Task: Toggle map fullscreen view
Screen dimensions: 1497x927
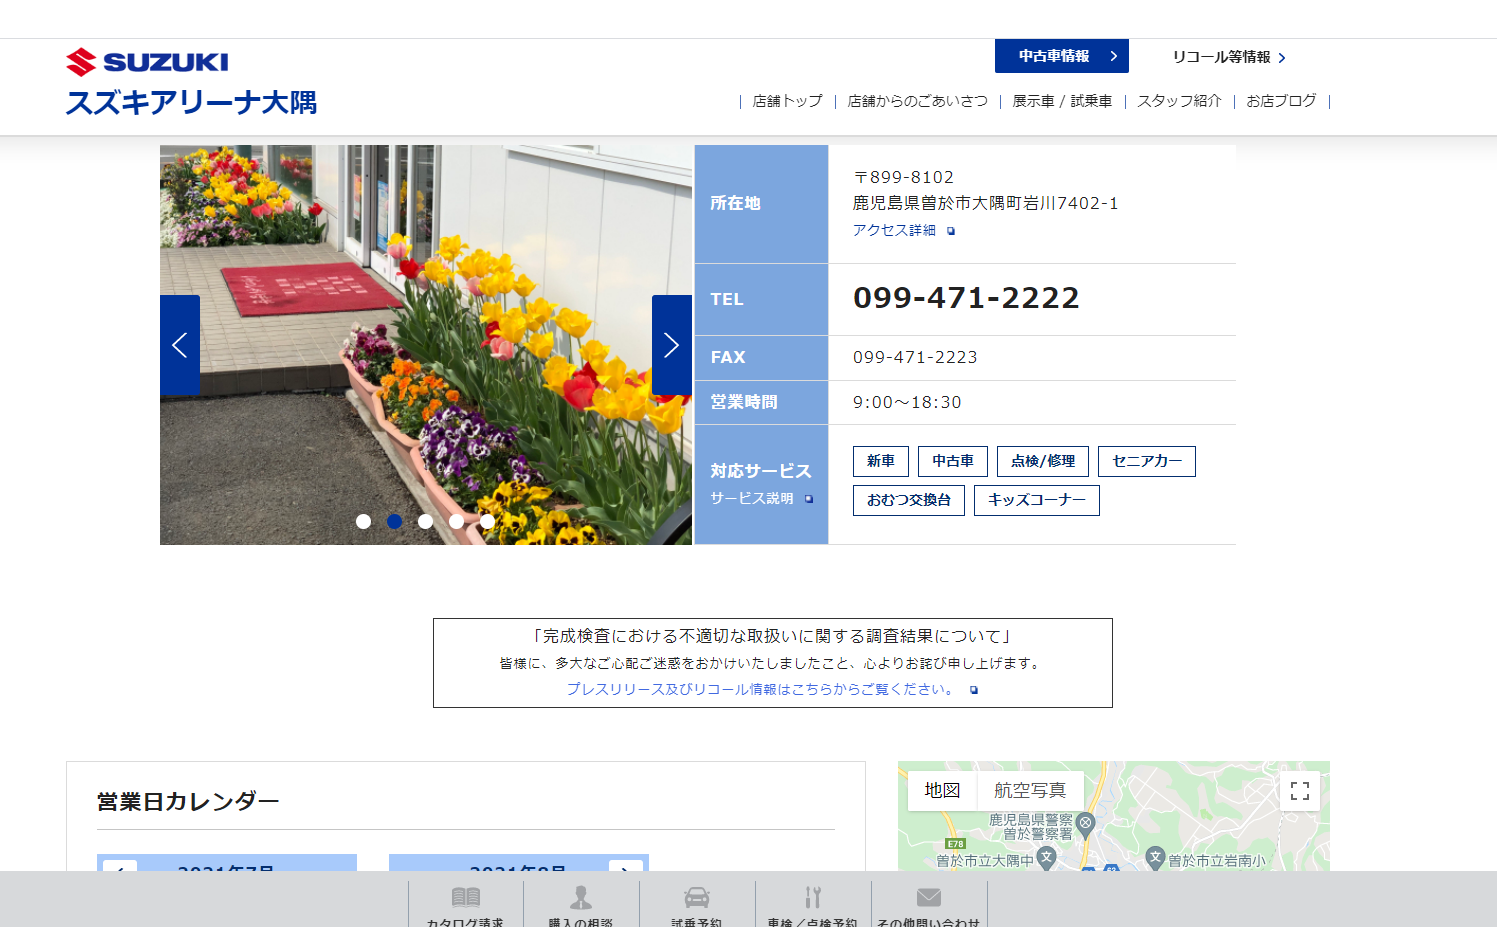Action: point(1300,791)
